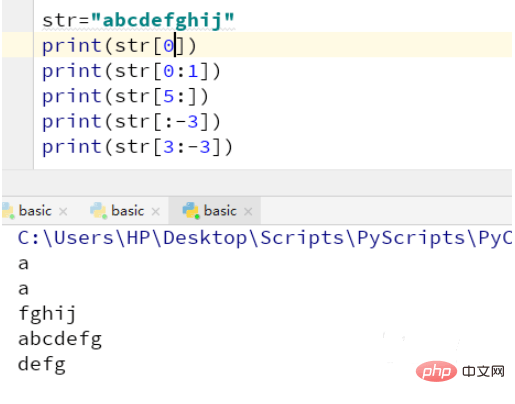
Task: Select the second basic run tab
Action: [x=128, y=211]
